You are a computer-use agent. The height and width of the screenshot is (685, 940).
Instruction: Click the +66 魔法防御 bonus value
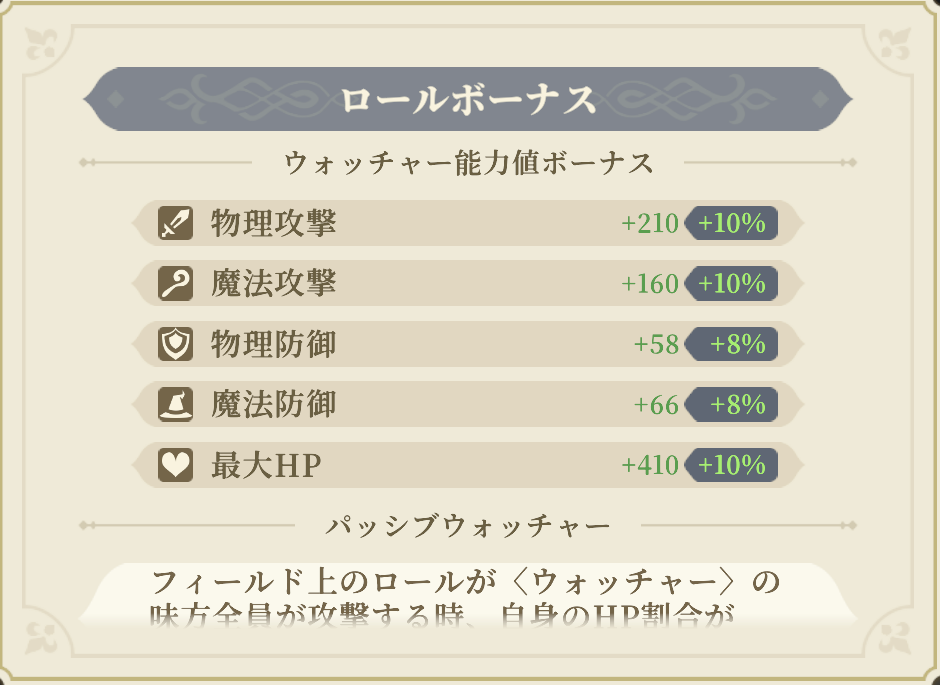(x=656, y=405)
